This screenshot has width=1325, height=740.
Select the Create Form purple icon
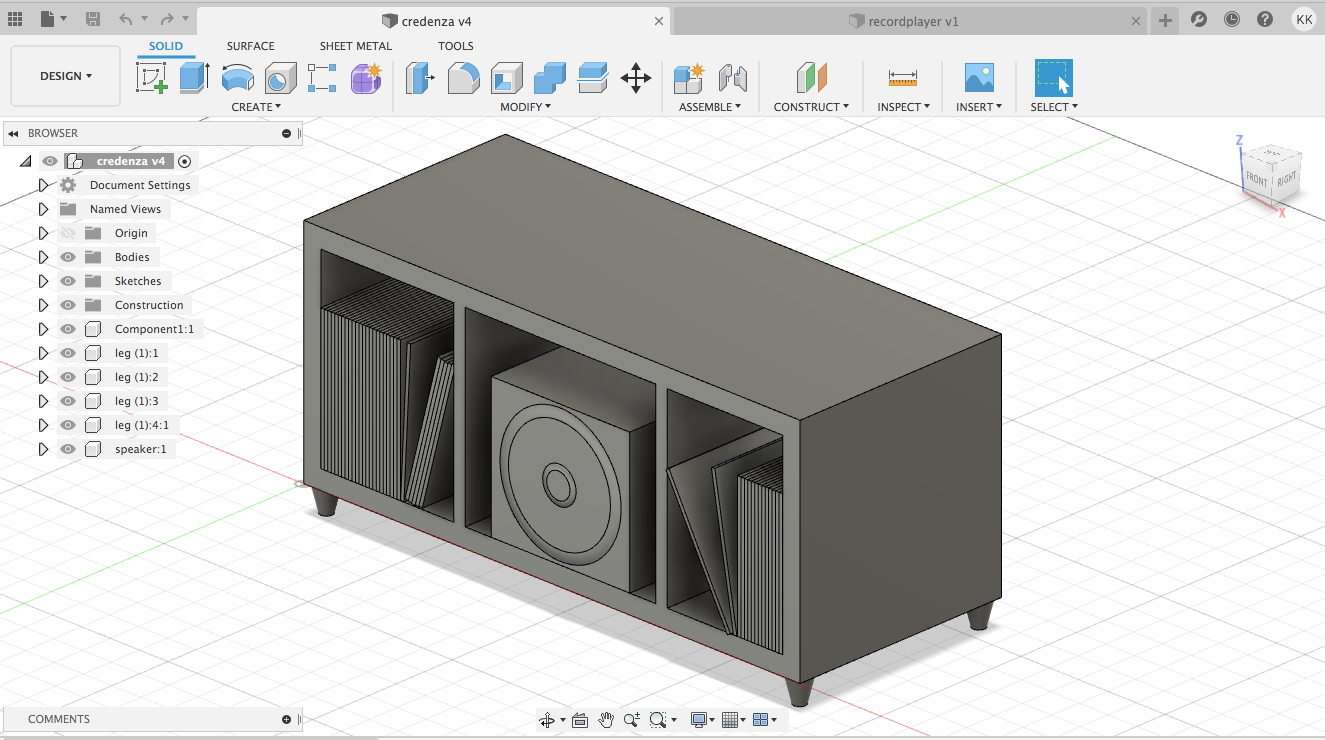366,78
